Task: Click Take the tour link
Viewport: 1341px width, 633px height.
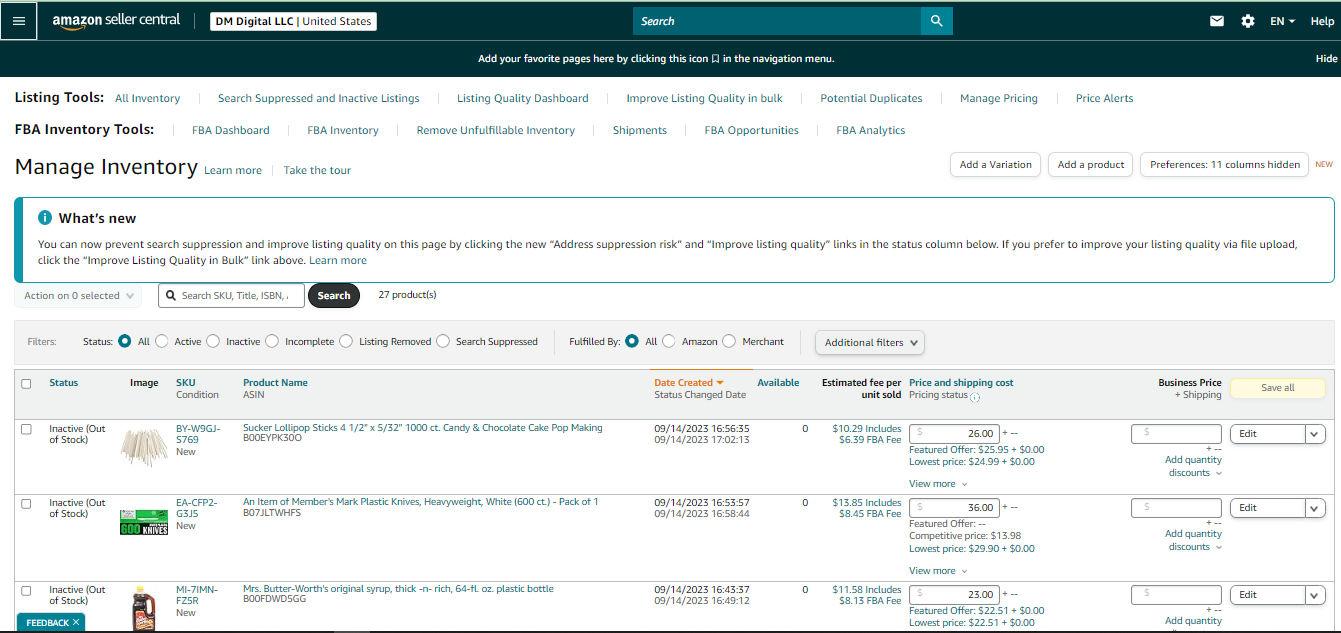Action: point(317,170)
